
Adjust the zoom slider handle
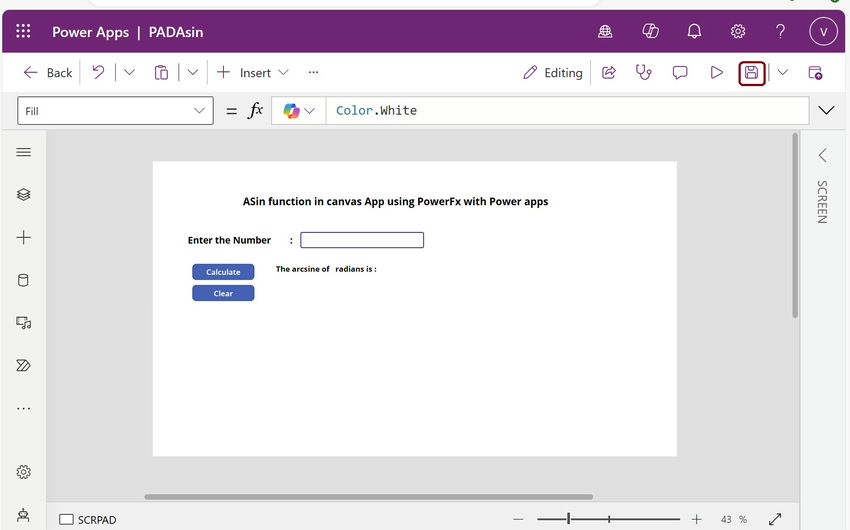tap(568, 519)
